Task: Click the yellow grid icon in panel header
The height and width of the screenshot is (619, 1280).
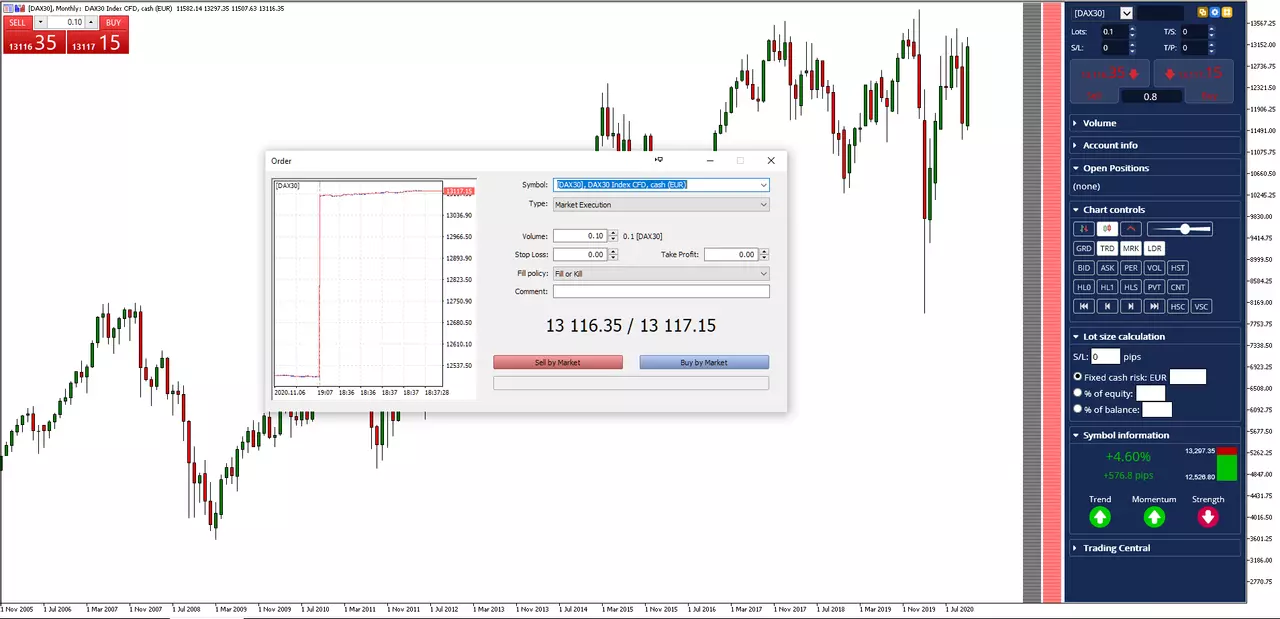Action: (1227, 13)
